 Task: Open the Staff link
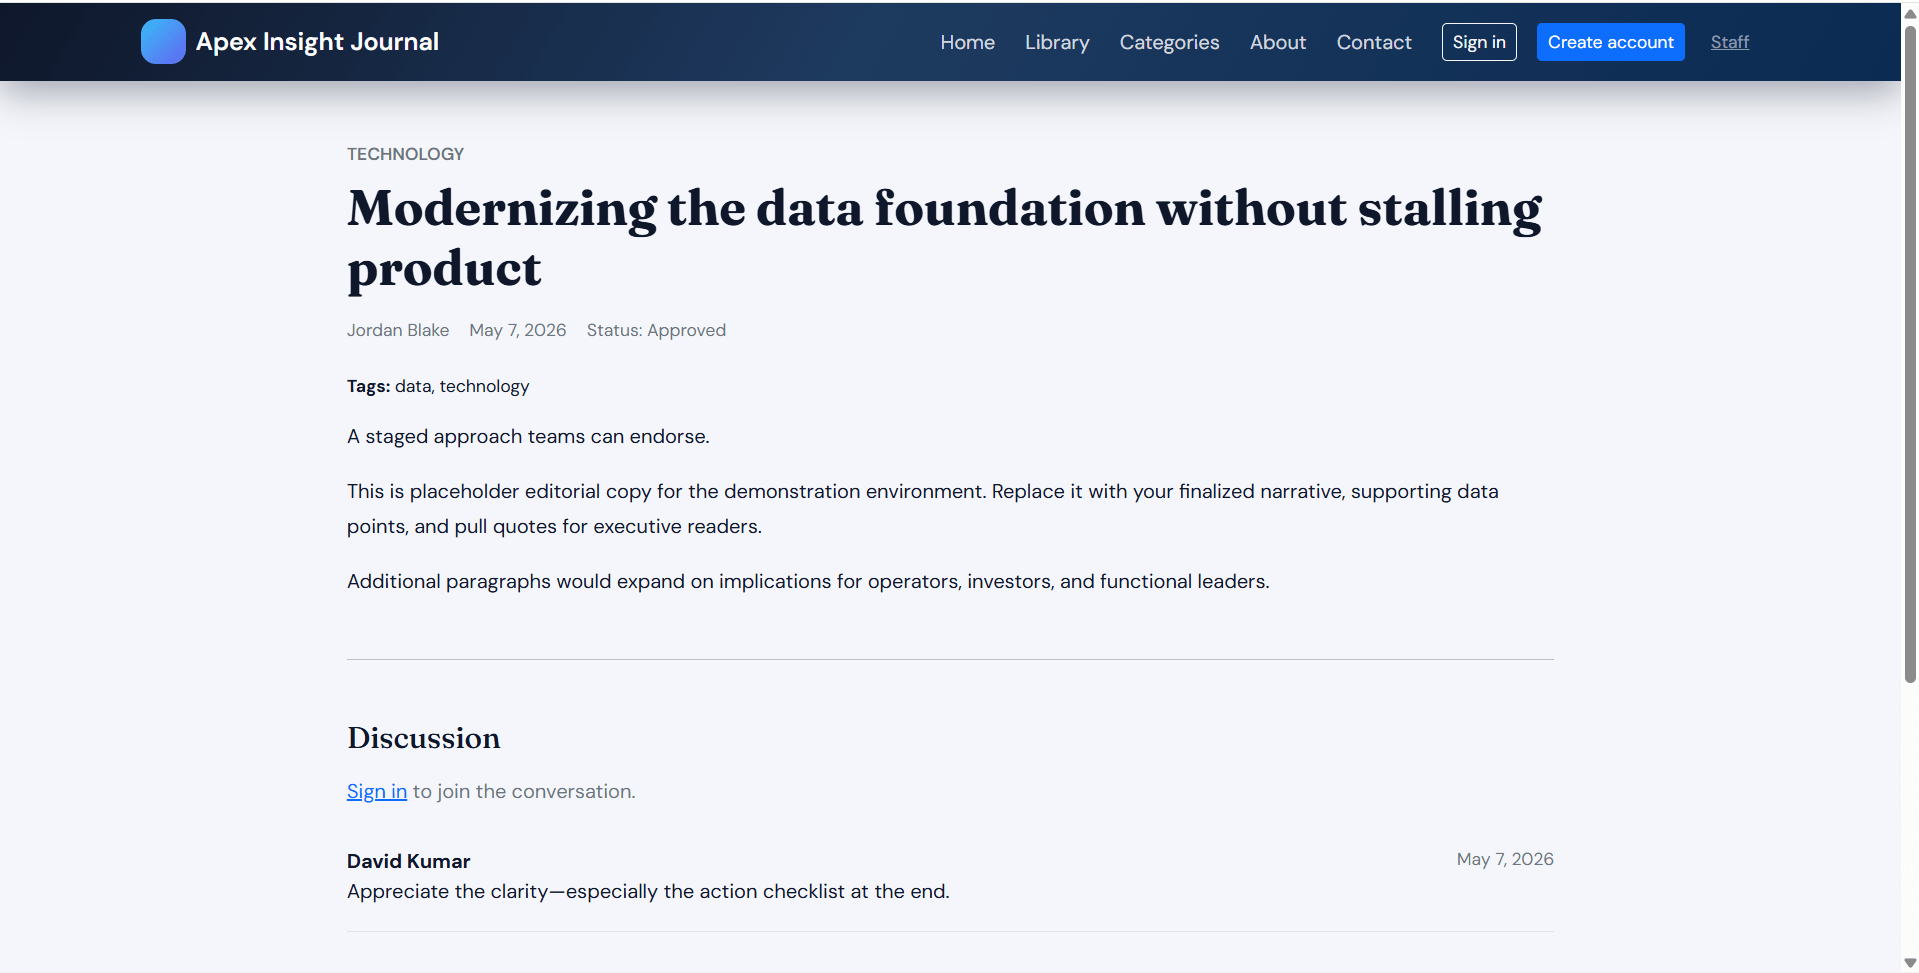click(1729, 42)
